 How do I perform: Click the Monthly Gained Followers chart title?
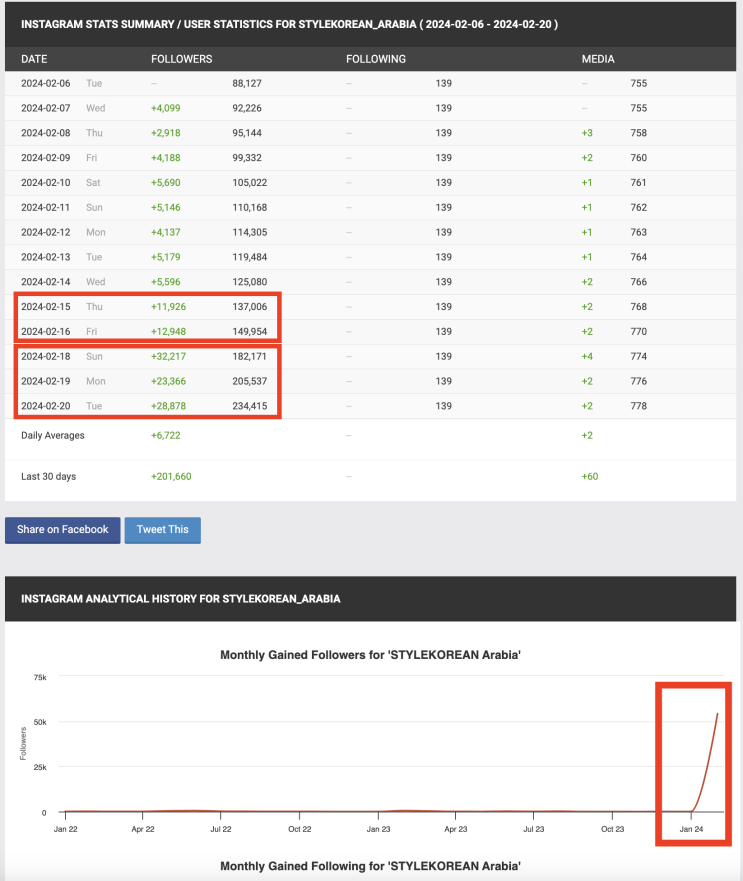point(370,655)
